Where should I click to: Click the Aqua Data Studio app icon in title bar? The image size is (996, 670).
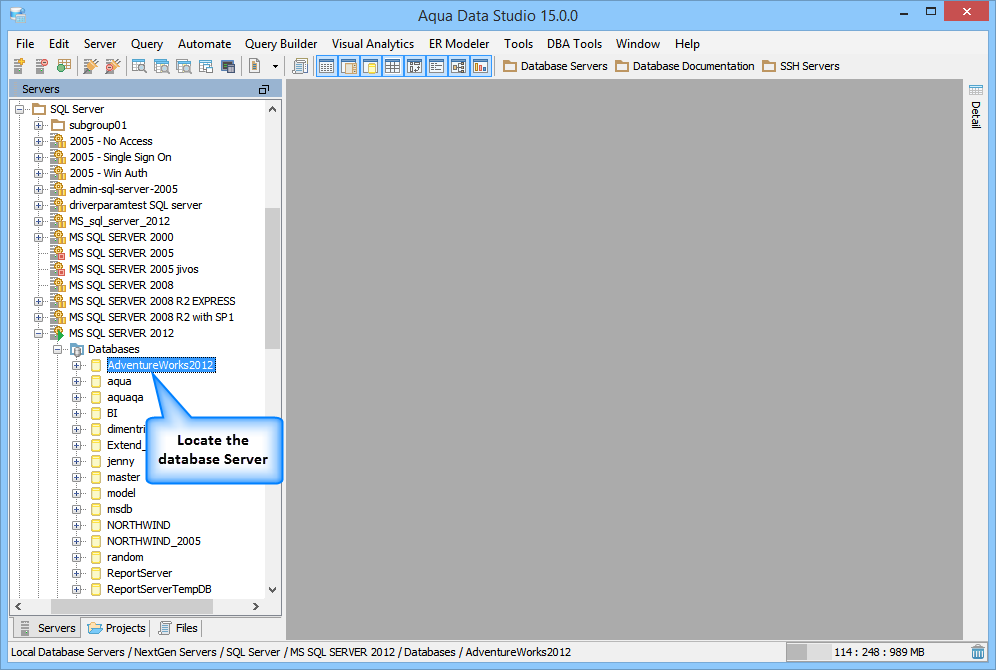tap(18, 15)
